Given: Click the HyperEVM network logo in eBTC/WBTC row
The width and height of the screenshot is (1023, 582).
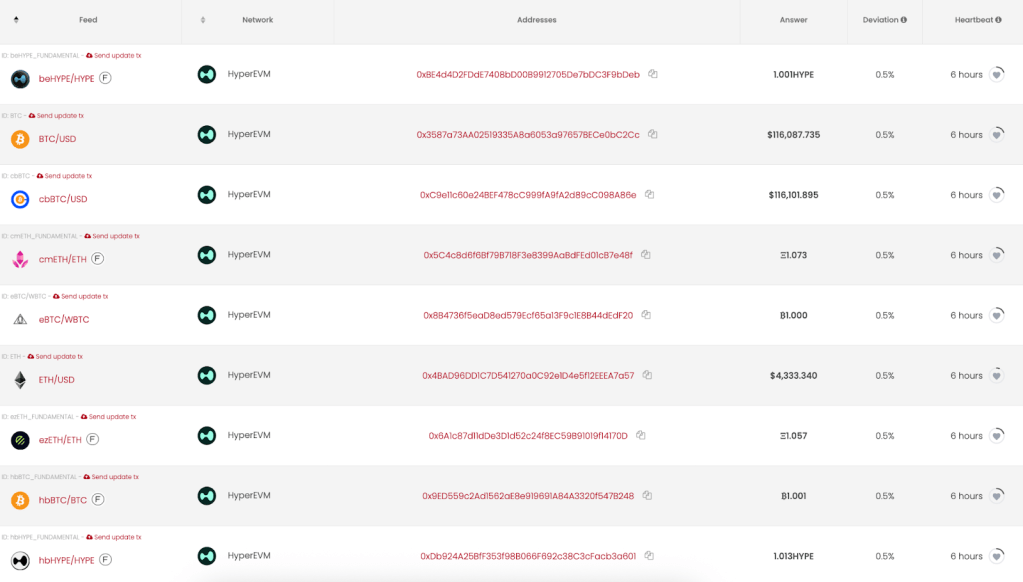Looking at the screenshot, I should (207, 315).
